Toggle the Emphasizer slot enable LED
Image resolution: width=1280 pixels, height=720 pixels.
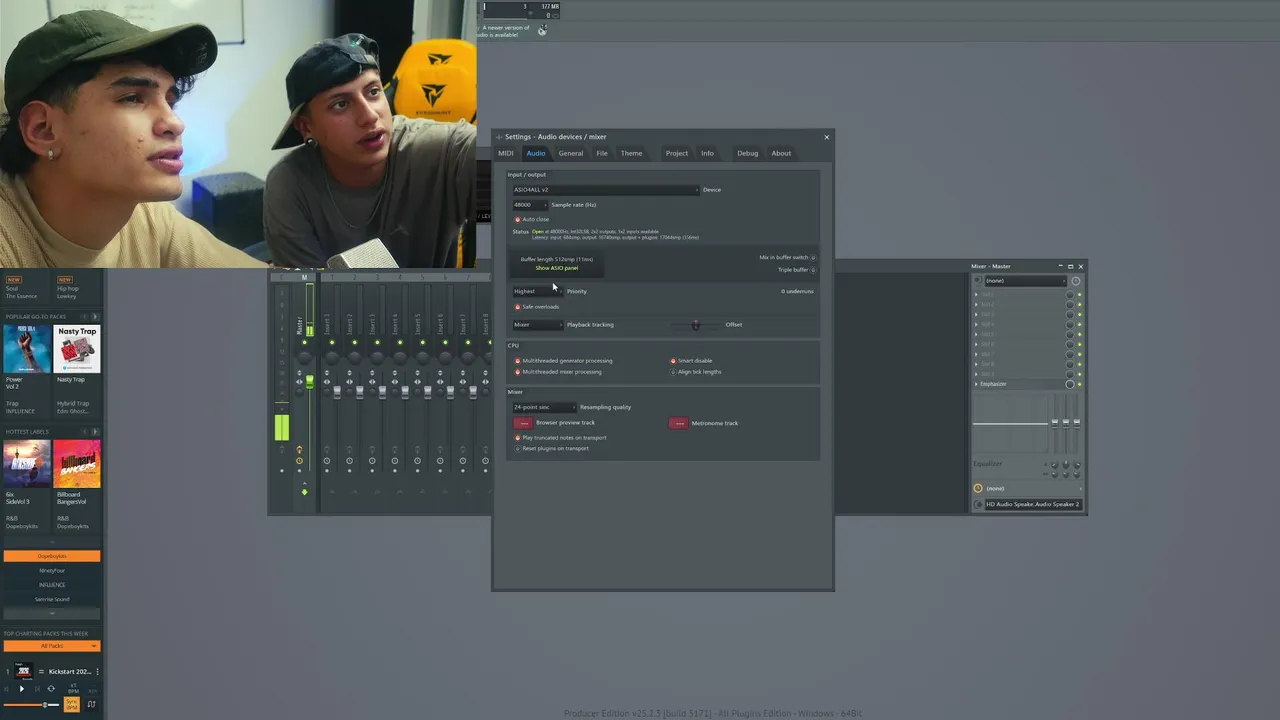pos(1079,384)
